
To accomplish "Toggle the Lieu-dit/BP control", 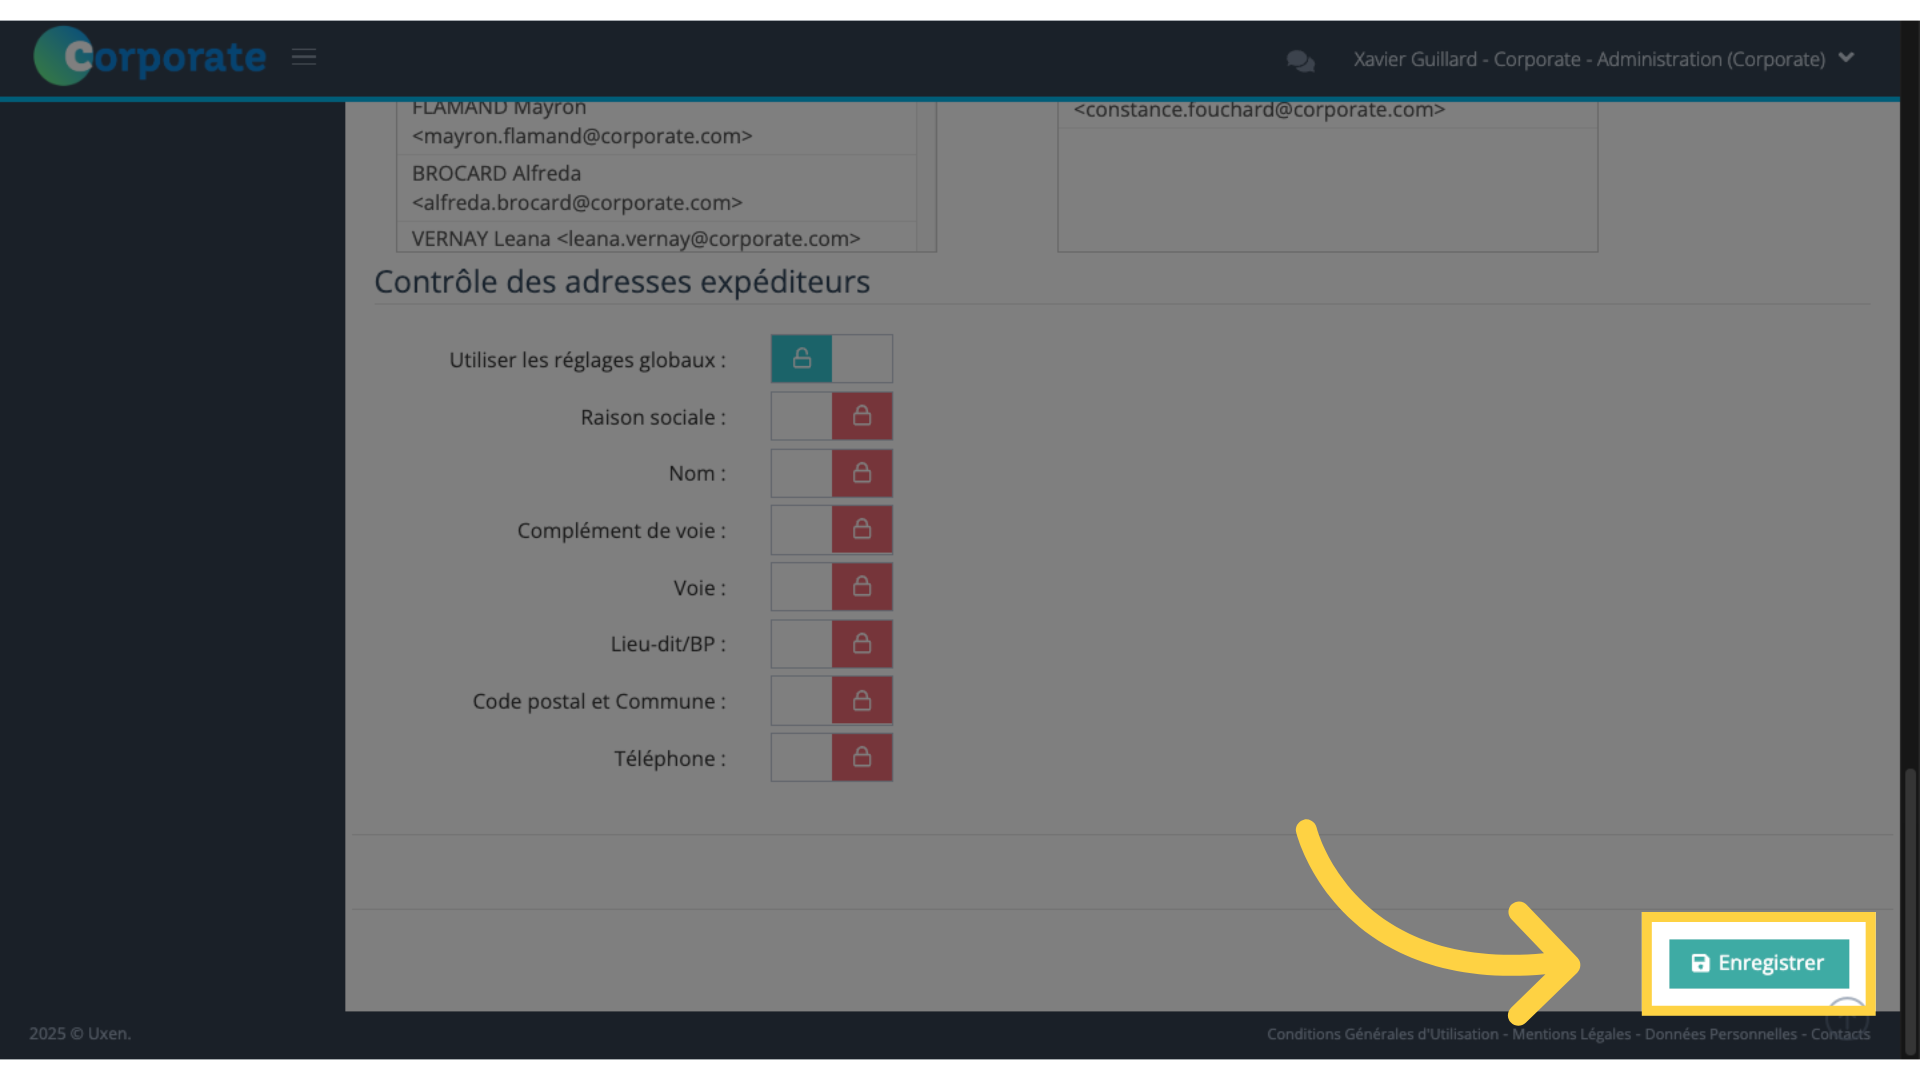I will point(831,644).
